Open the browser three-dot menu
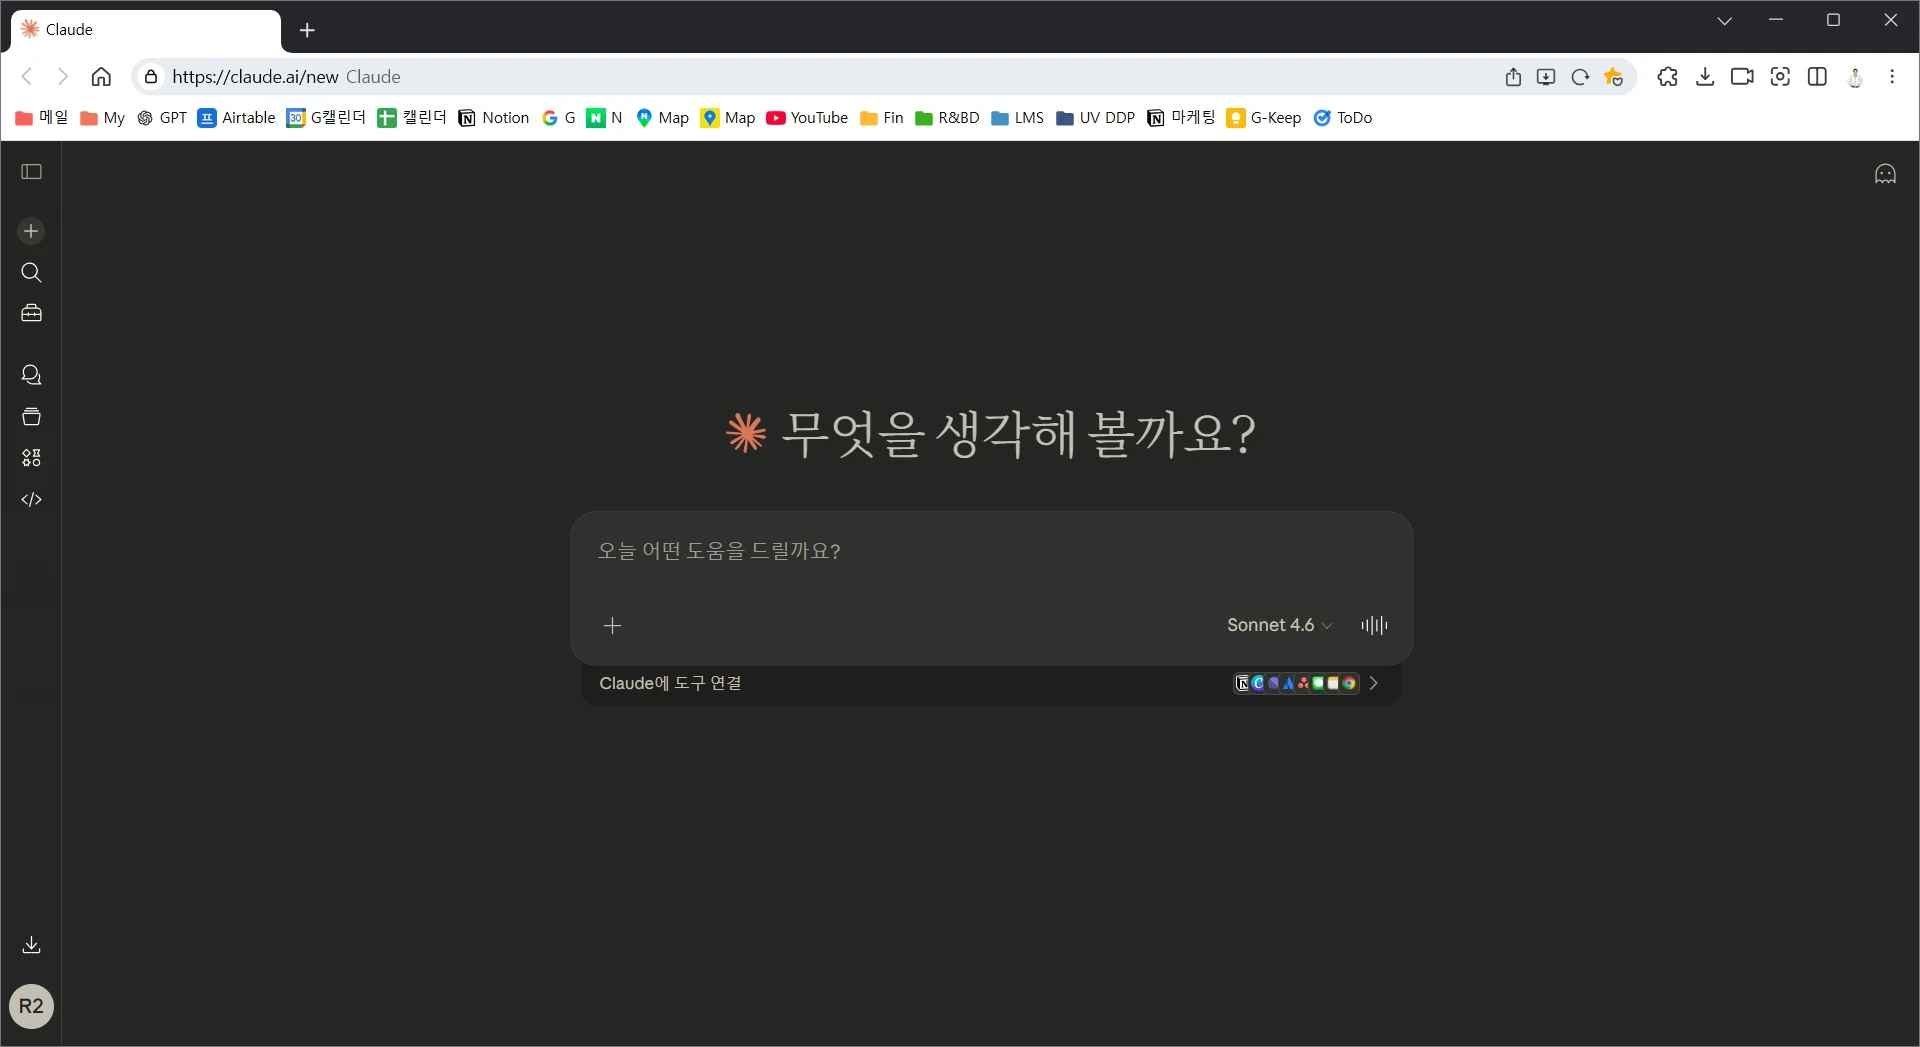This screenshot has height=1047, width=1920. coord(1892,77)
